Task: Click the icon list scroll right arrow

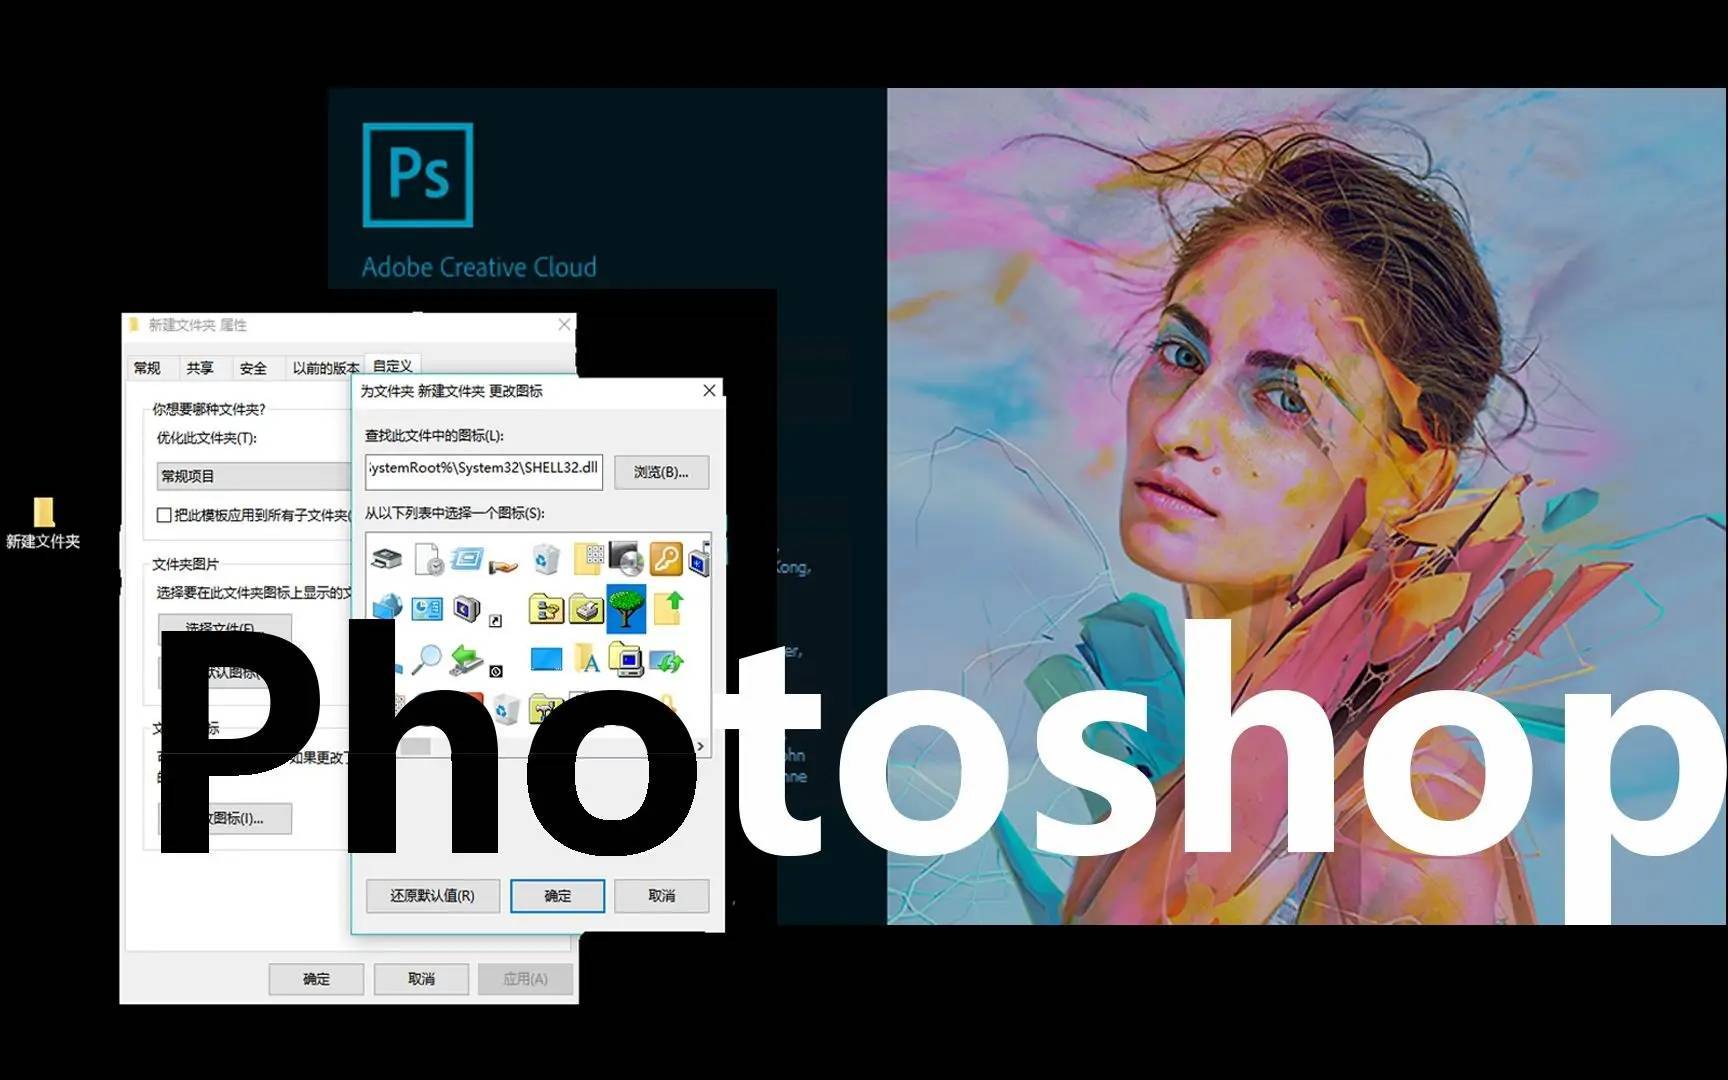Action: tap(700, 746)
